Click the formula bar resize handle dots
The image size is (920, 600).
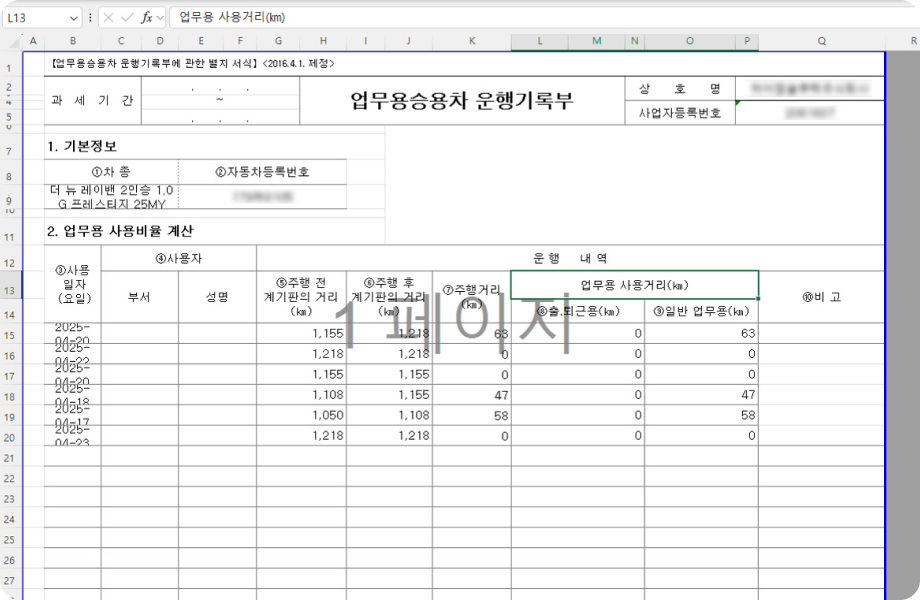91,18
